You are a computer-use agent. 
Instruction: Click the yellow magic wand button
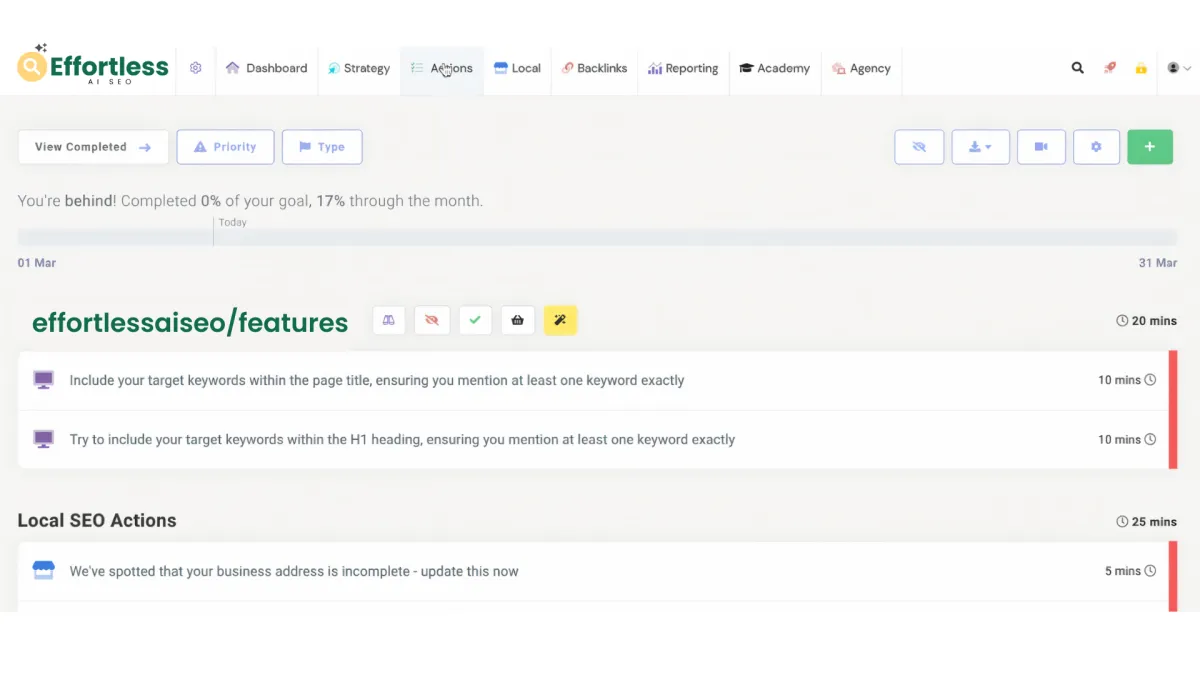[561, 320]
